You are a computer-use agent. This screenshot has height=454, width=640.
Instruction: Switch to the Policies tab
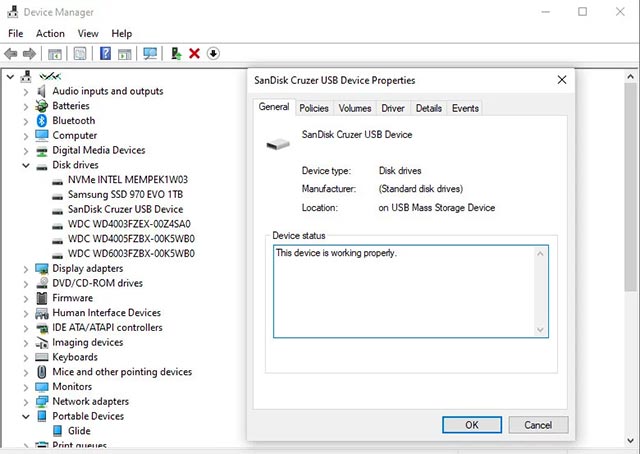pyautogui.click(x=314, y=108)
